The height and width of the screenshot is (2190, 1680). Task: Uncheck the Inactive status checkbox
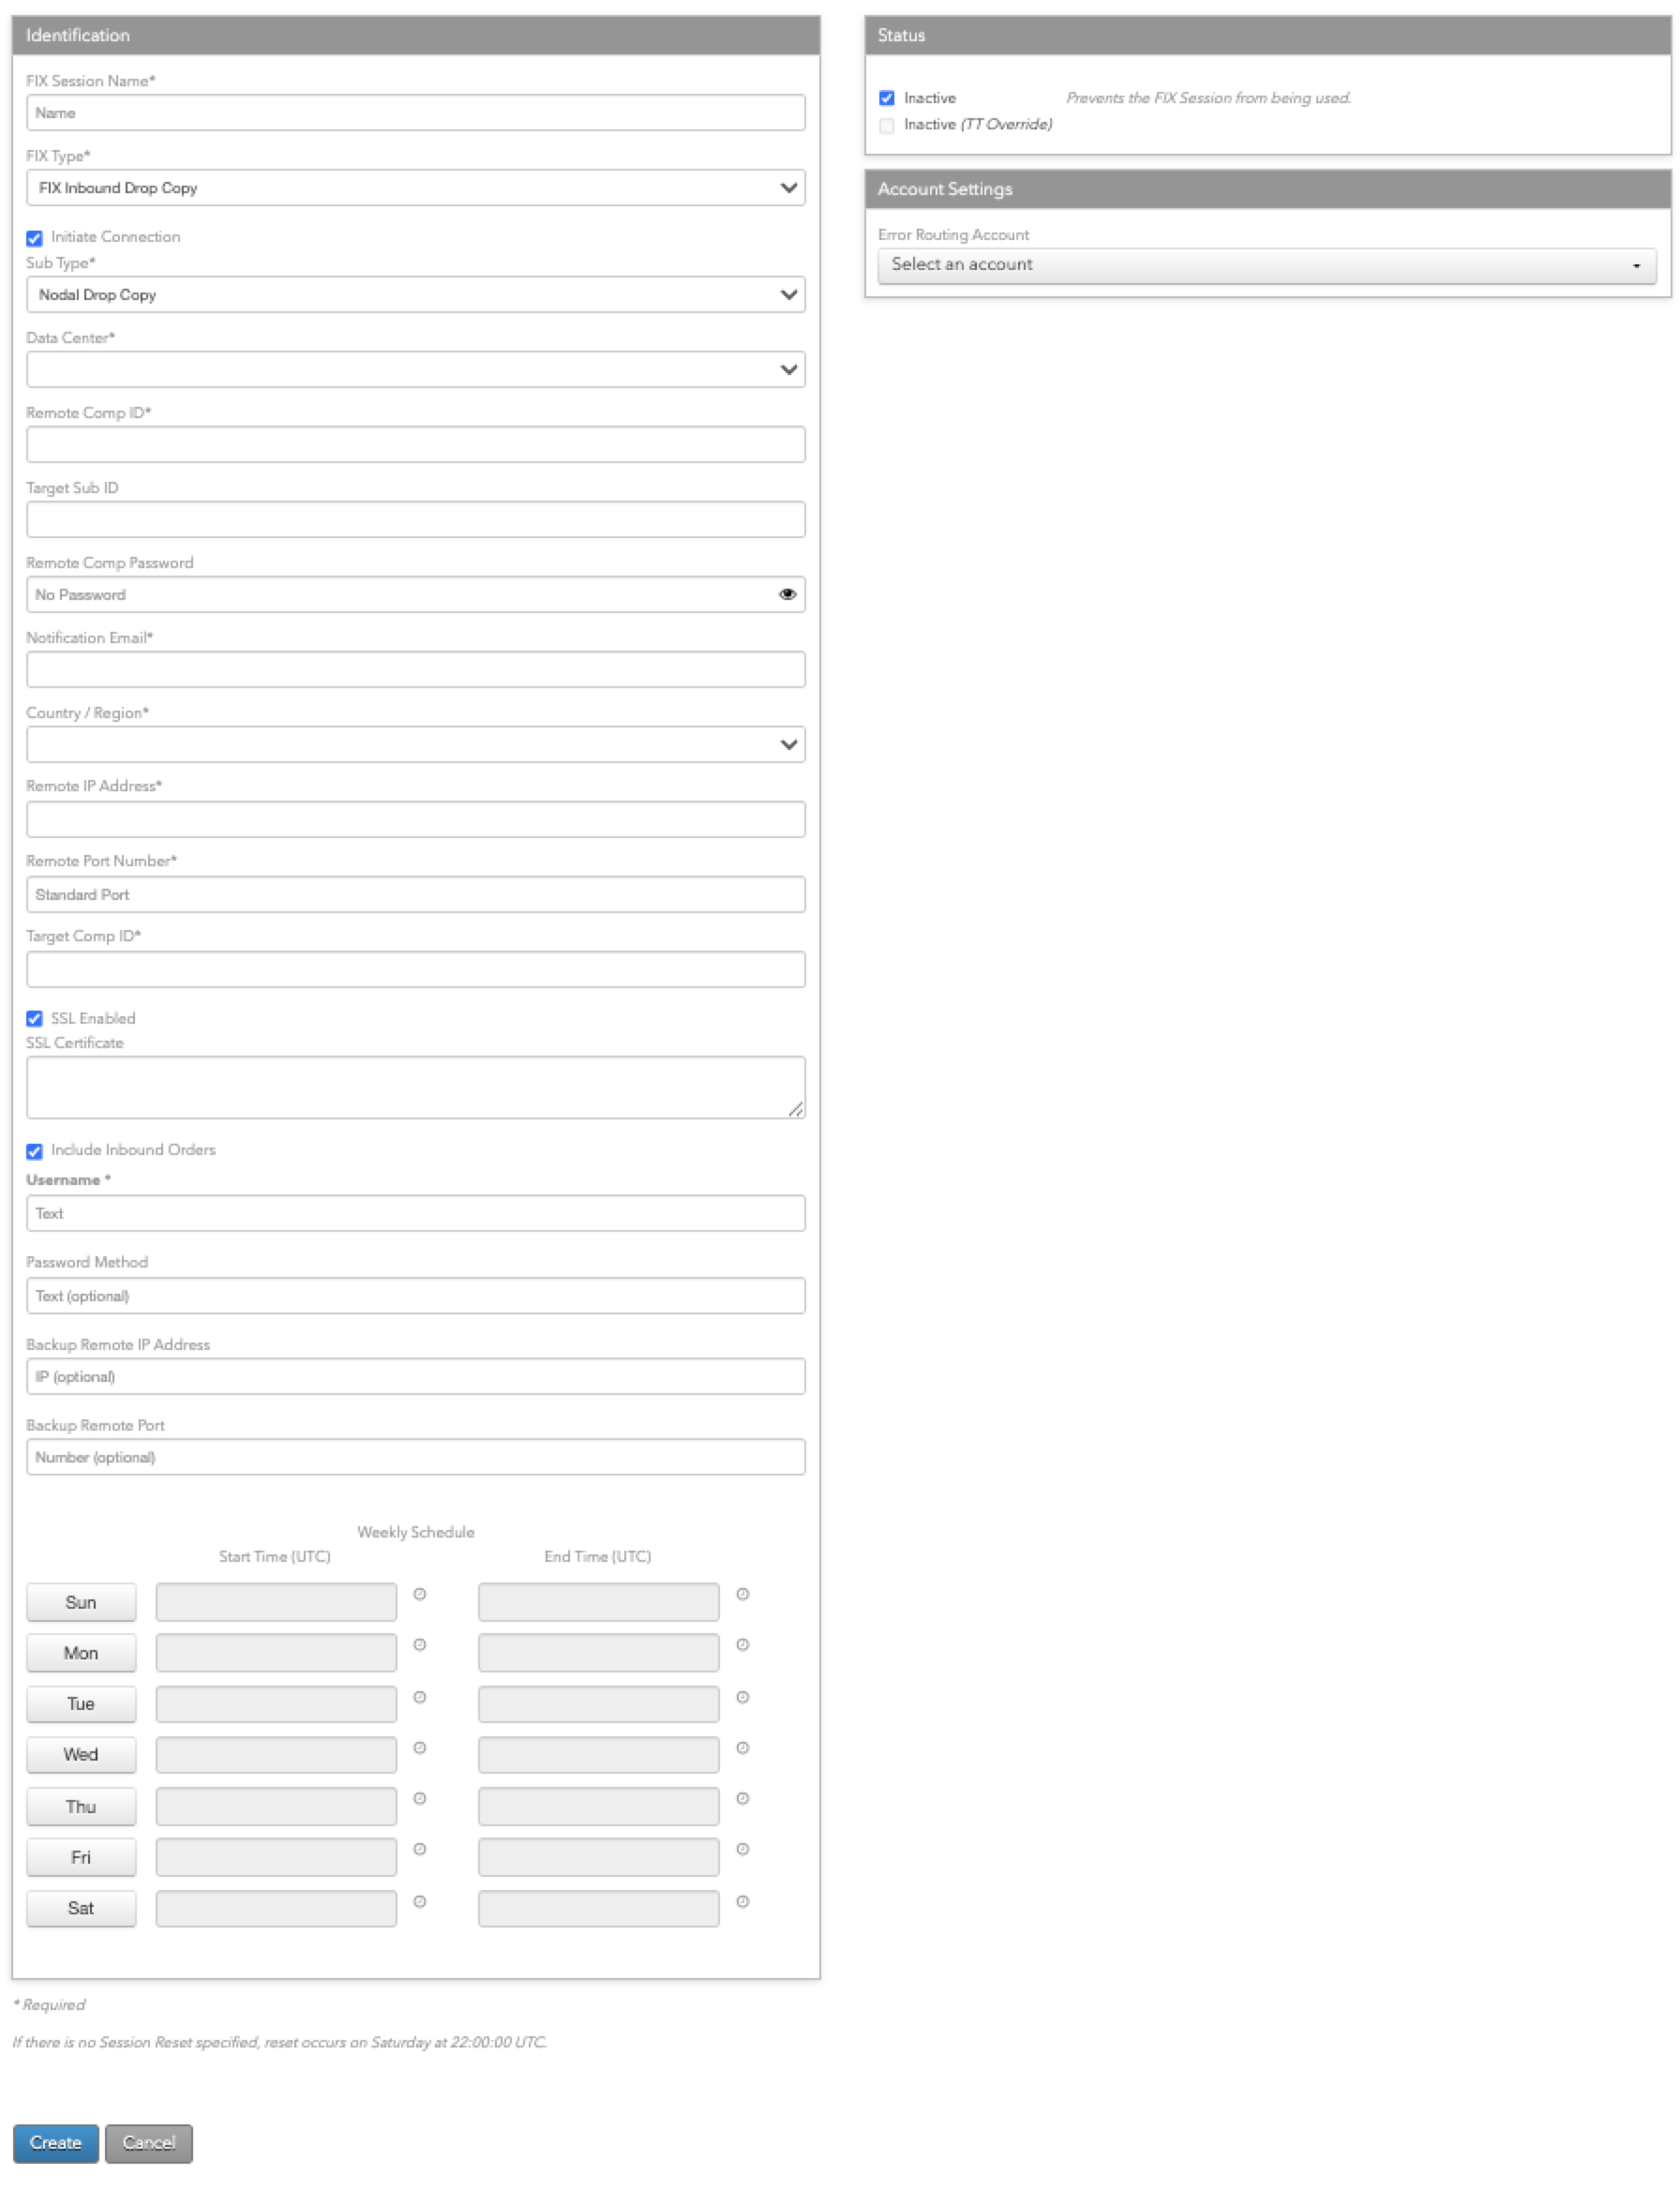(x=887, y=98)
